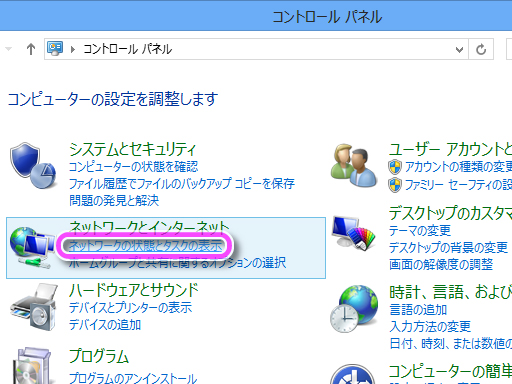512x384 pixels.
Task: Click the shield icon beside アカウントの種類の変更
Action: point(395,167)
